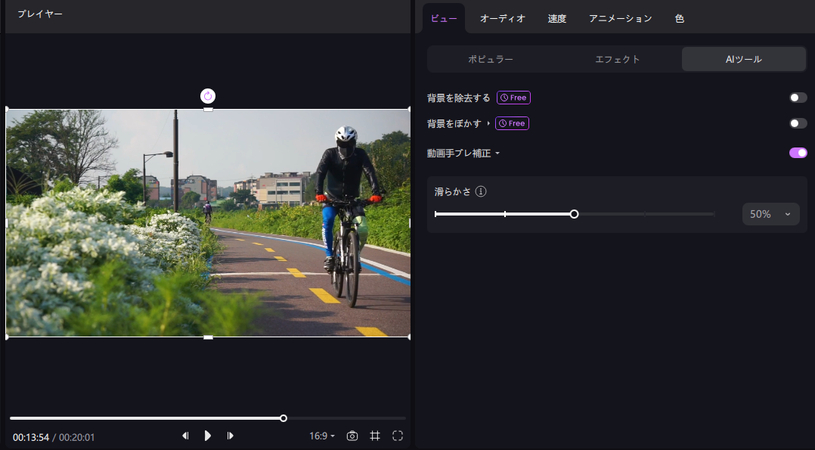The image size is (815, 450).
Task: Click the Free badge next to 背景を除去する
Action: click(x=513, y=98)
